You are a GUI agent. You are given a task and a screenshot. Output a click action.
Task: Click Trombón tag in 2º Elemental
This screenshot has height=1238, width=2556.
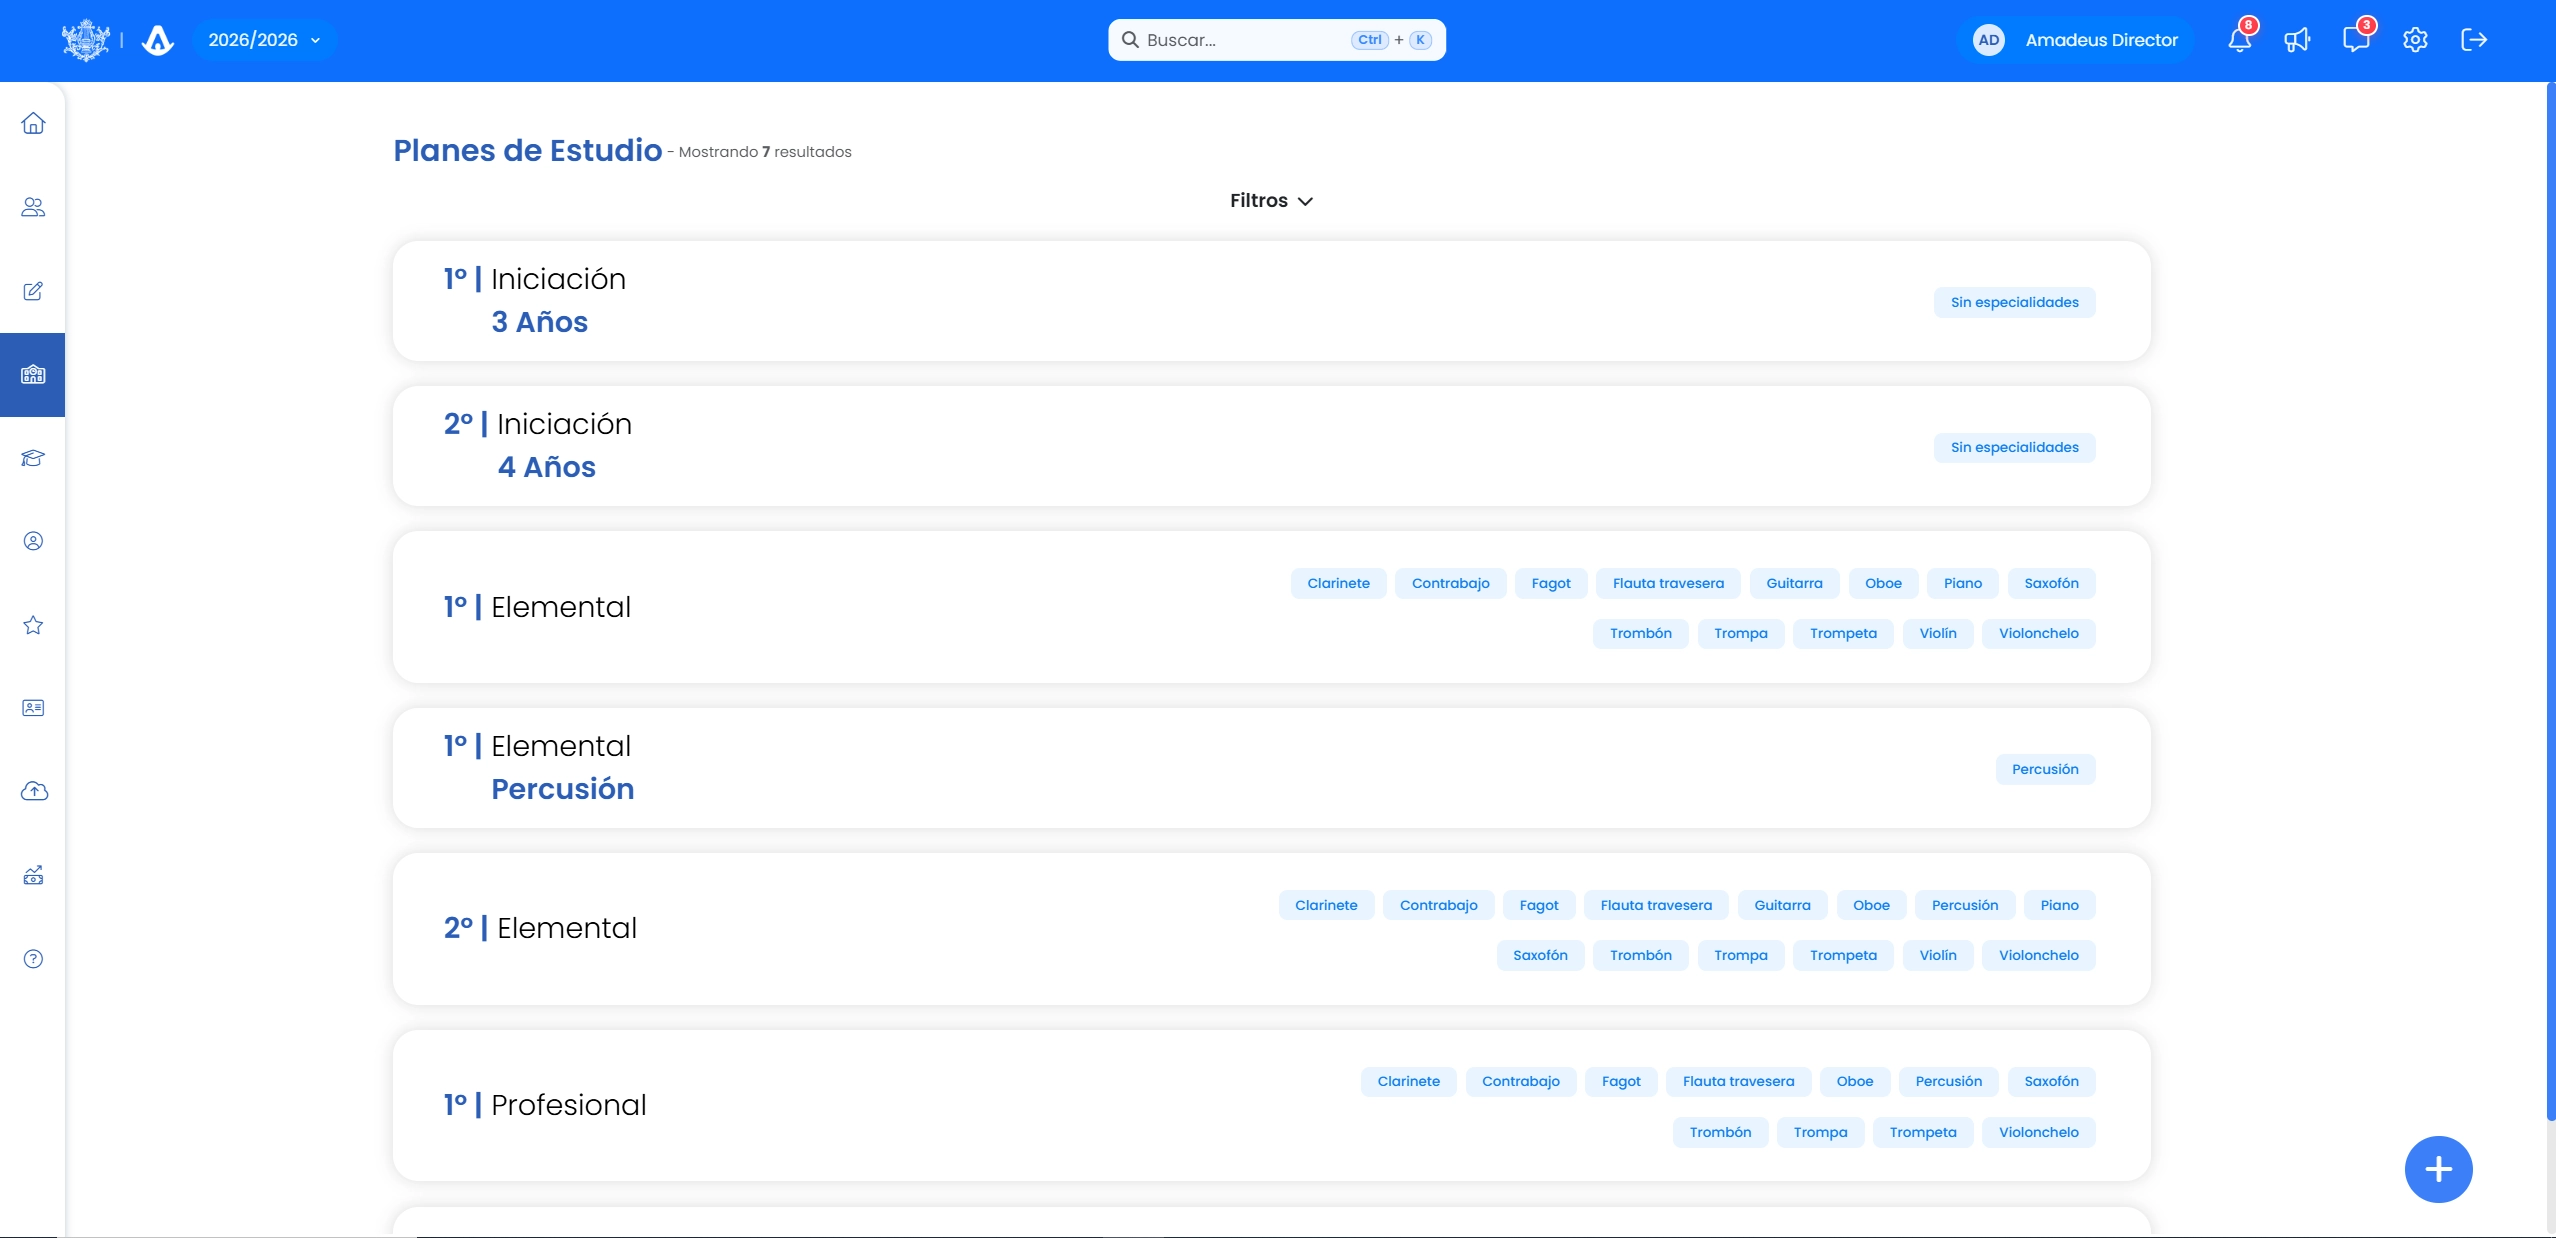click(x=1640, y=955)
